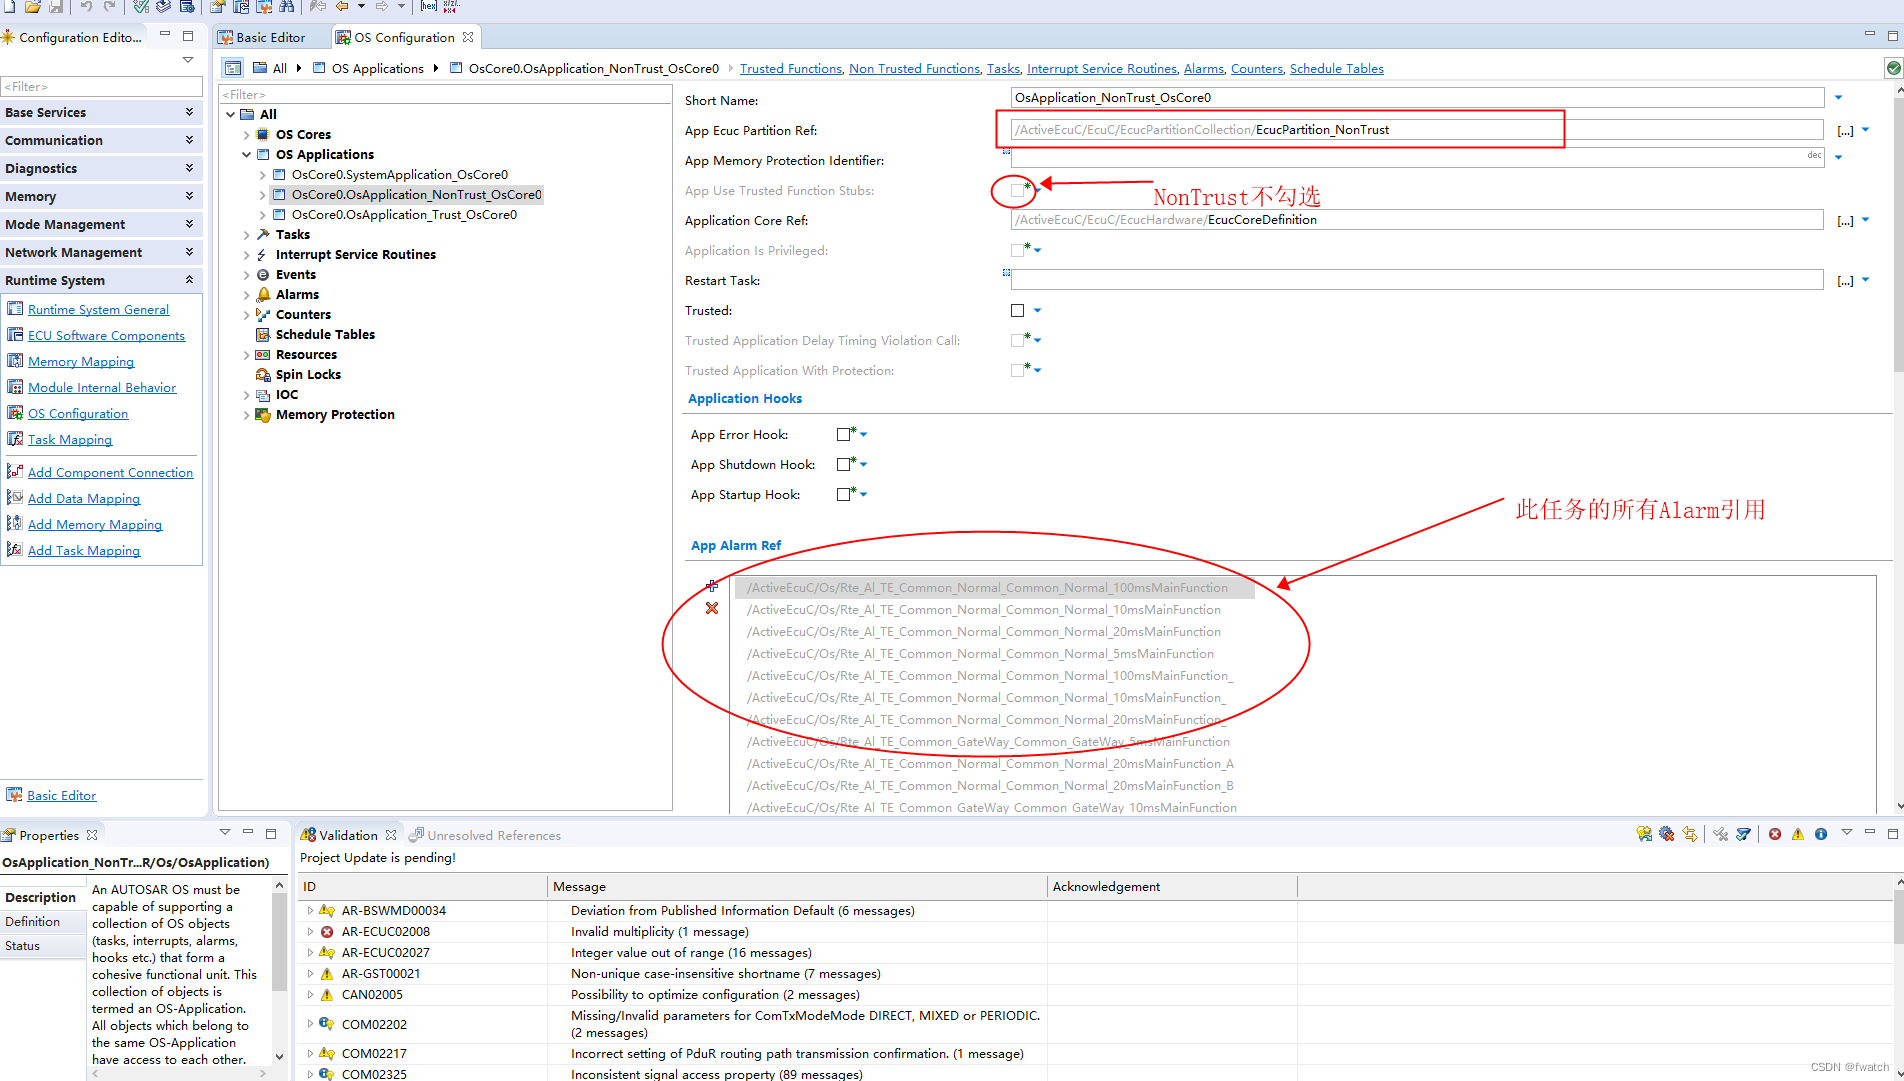Show warnings icon in Validation toolbar
Image resolution: width=1904 pixels, height=1081 pixels.
pyautogui.click(x=1798, y=834)
